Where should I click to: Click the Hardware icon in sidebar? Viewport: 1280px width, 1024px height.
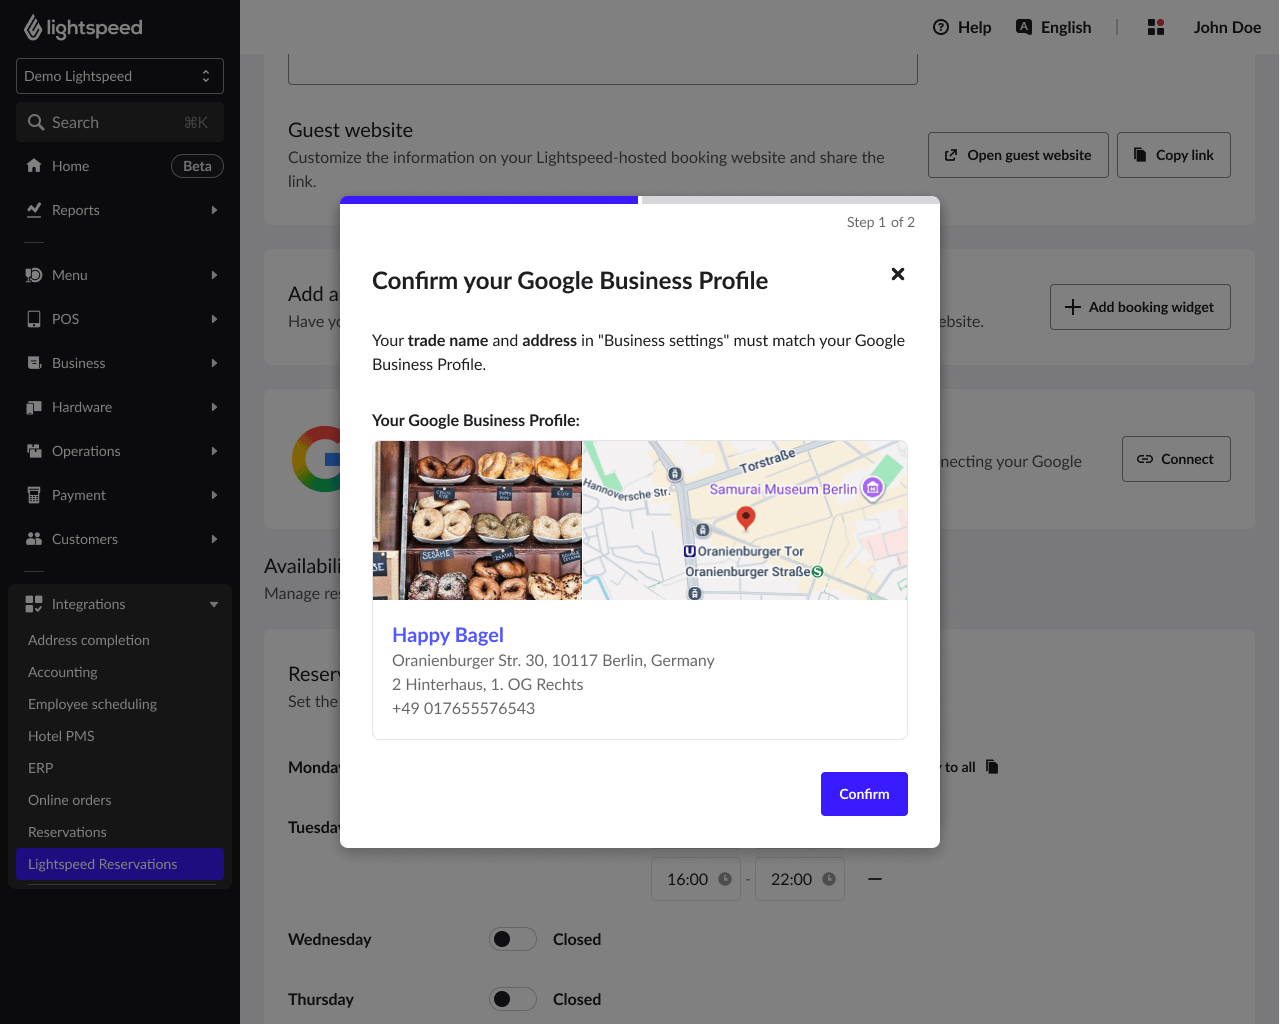tap(34, 407)
